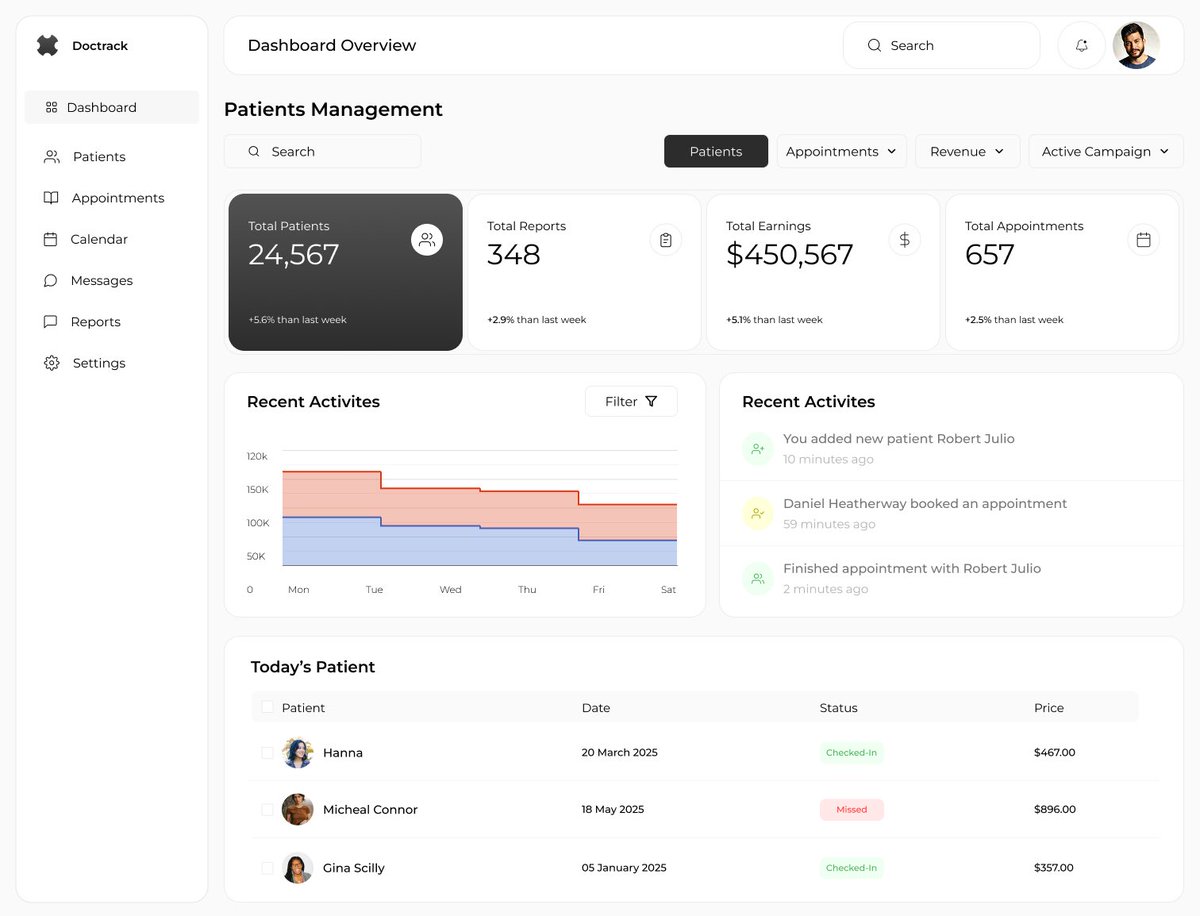Screen dimensions: 1200x916
Task: Click the Total Reports clipboard icon
Action: coord(666,240)
